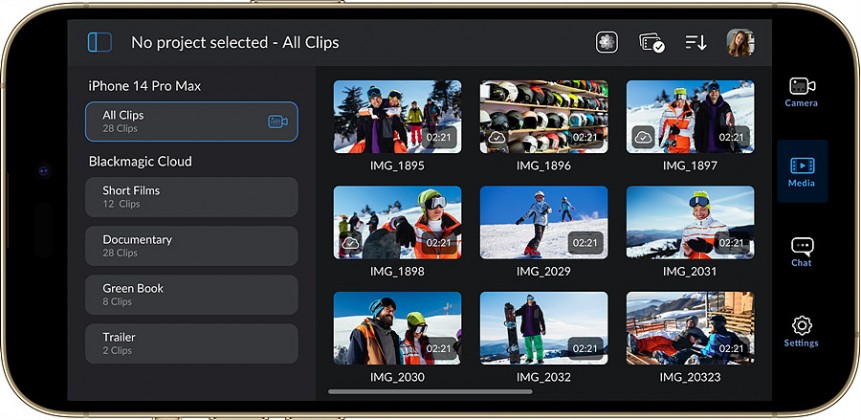Screen dimensions: 861x420
Task: Select the IMG_1898 clip thumbnail
Action: click(398, 222)
